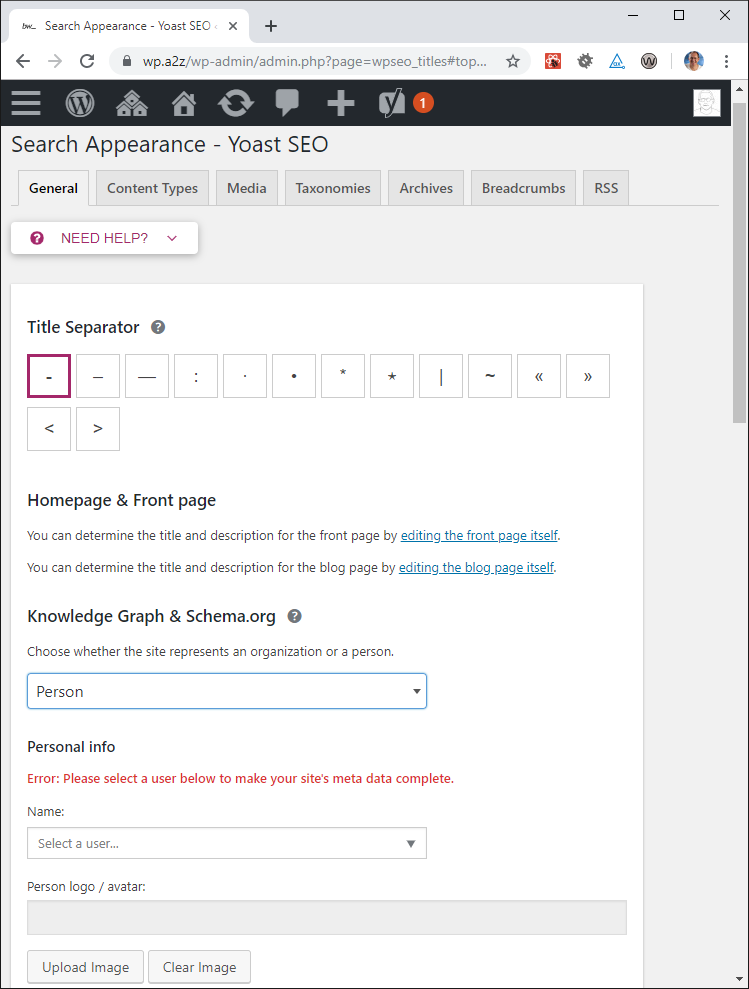Viewport: 749px width, 989px height.
Task: Bookmark this page with the star icon
Action: (513, 61)
